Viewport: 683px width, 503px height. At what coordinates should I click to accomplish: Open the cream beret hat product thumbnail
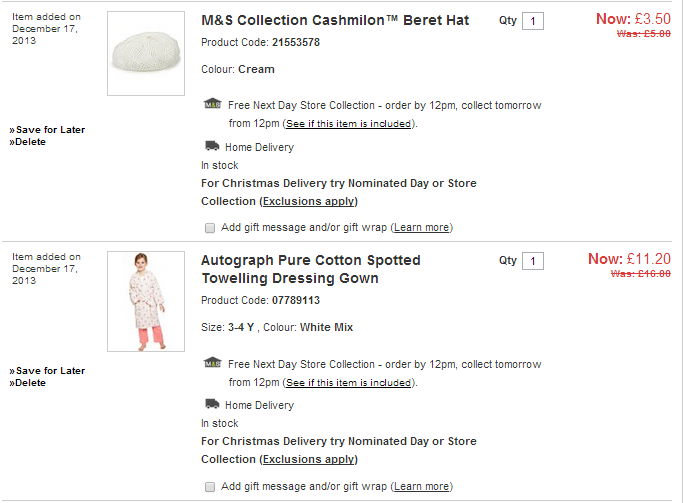(146, 52)
